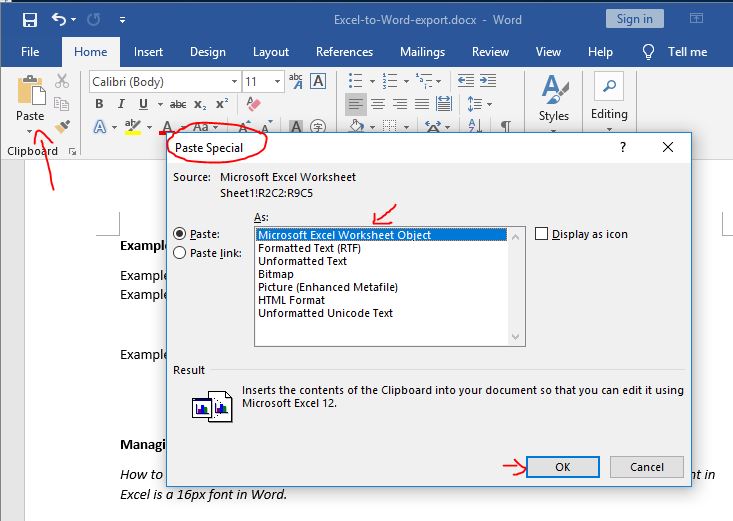Image resolution: width=733 pixels, height=521 pixels.
Task: Apply the red font color
Action: click(167, 127)
